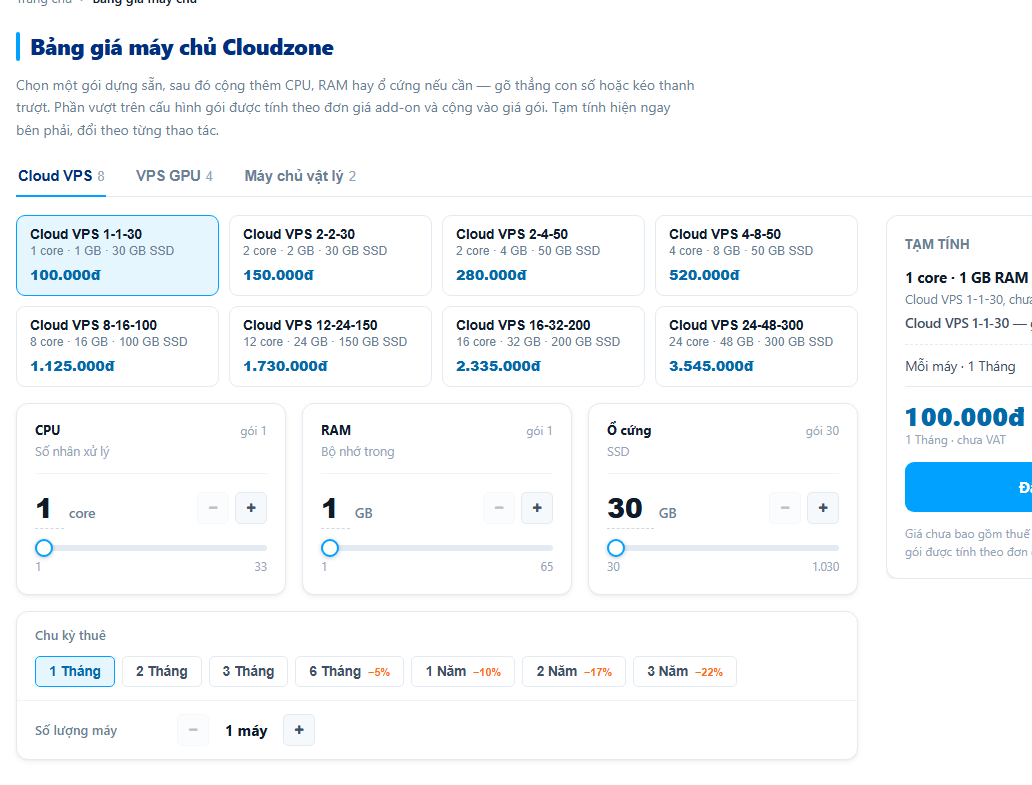Edit the CPU core number field
This screenshot has width=1032, height=785.
tap(49, 509)
